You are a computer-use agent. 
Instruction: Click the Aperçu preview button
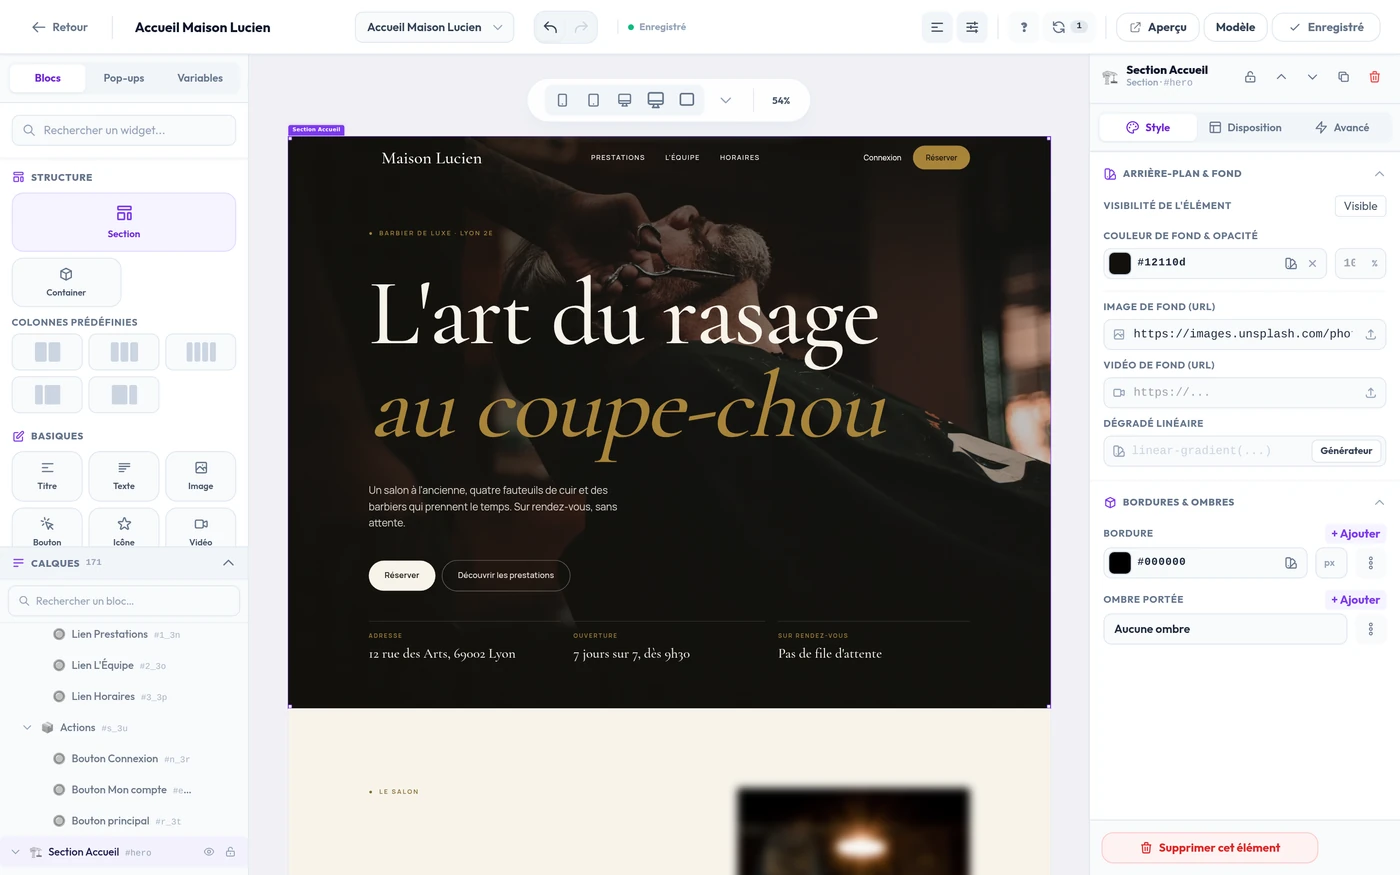point(1158,27)
